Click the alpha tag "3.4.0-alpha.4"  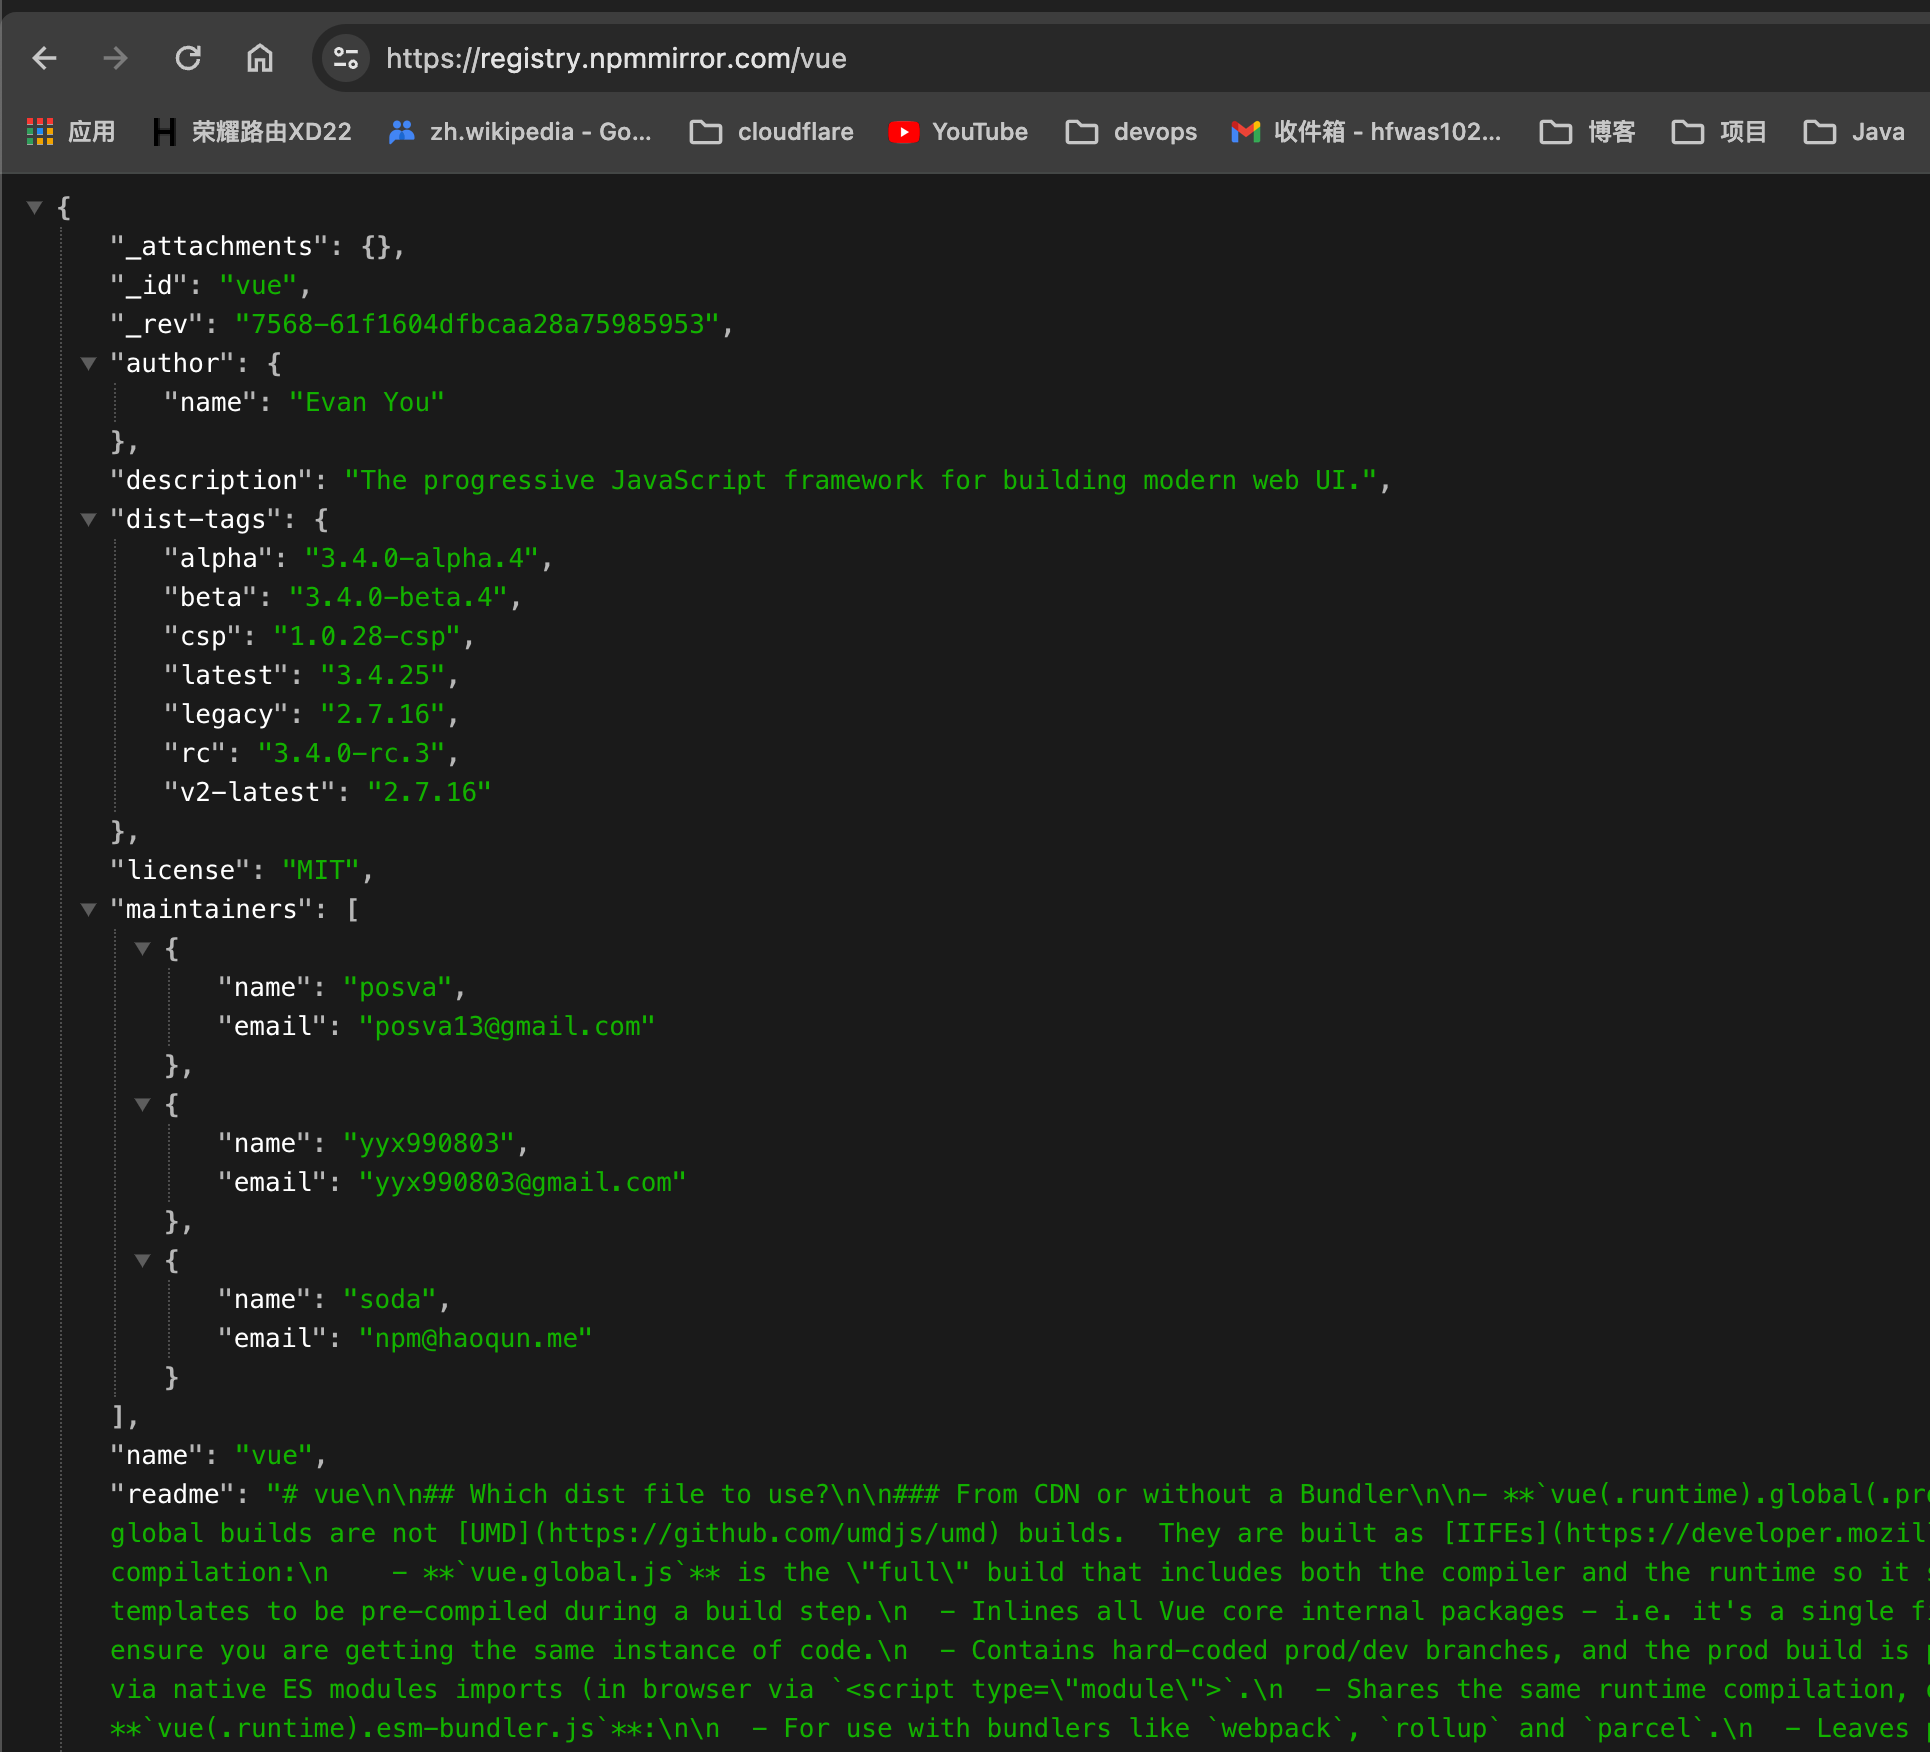click(421, 558)
